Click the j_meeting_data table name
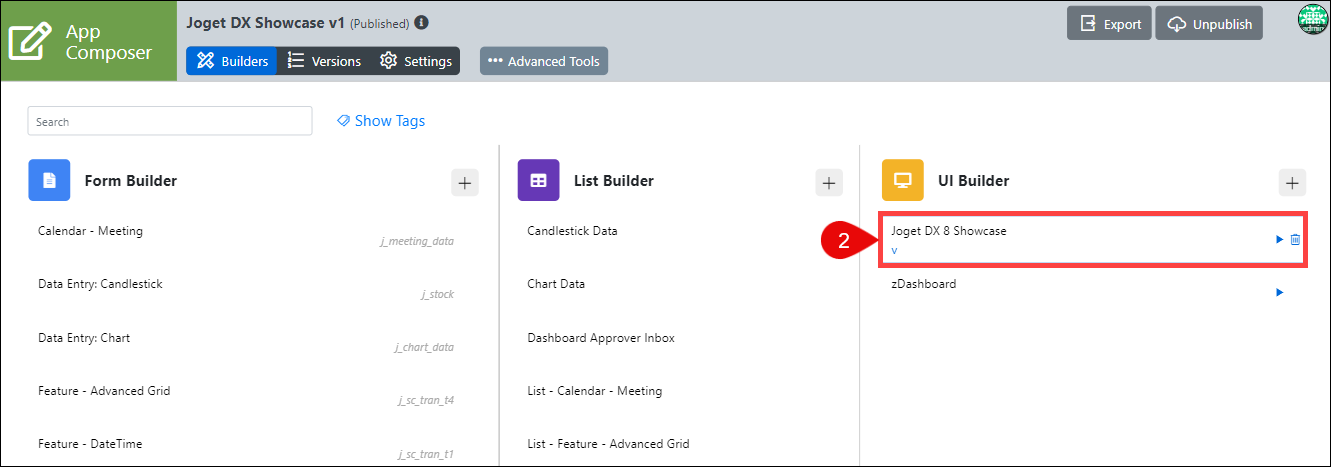Viewport: 1331px width, 467px height. tap(417, 242)
